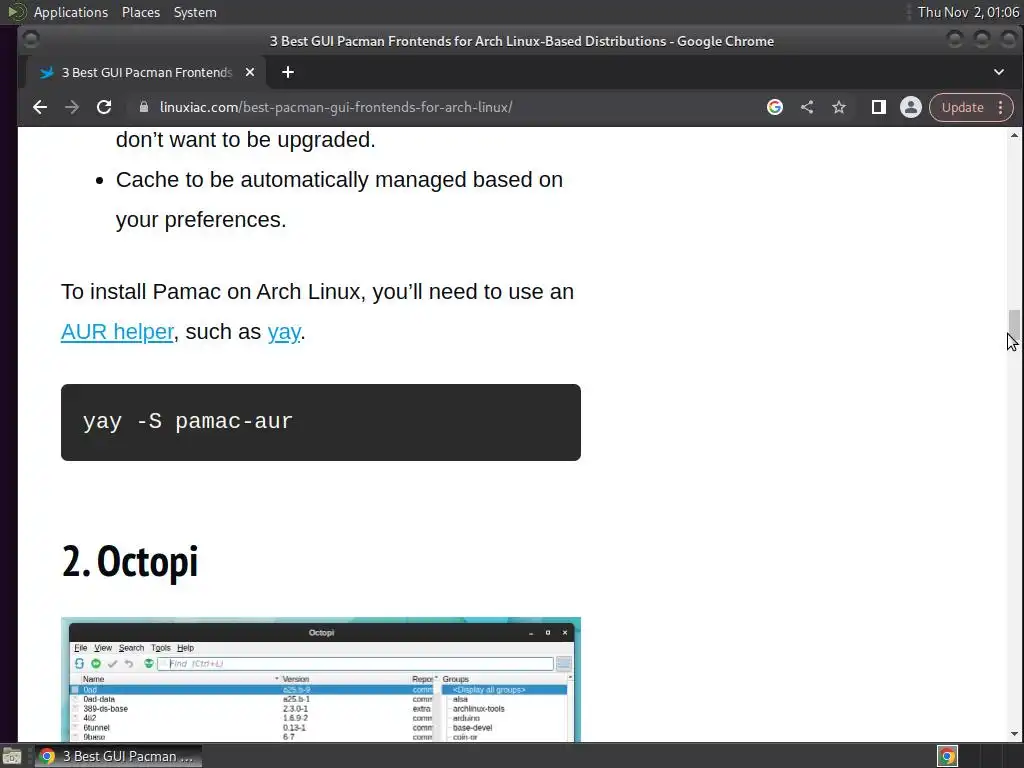This screenshot has height=768, width=1024.
Task: Open Chrome three-dot menu
Action: click(1001, 107)
